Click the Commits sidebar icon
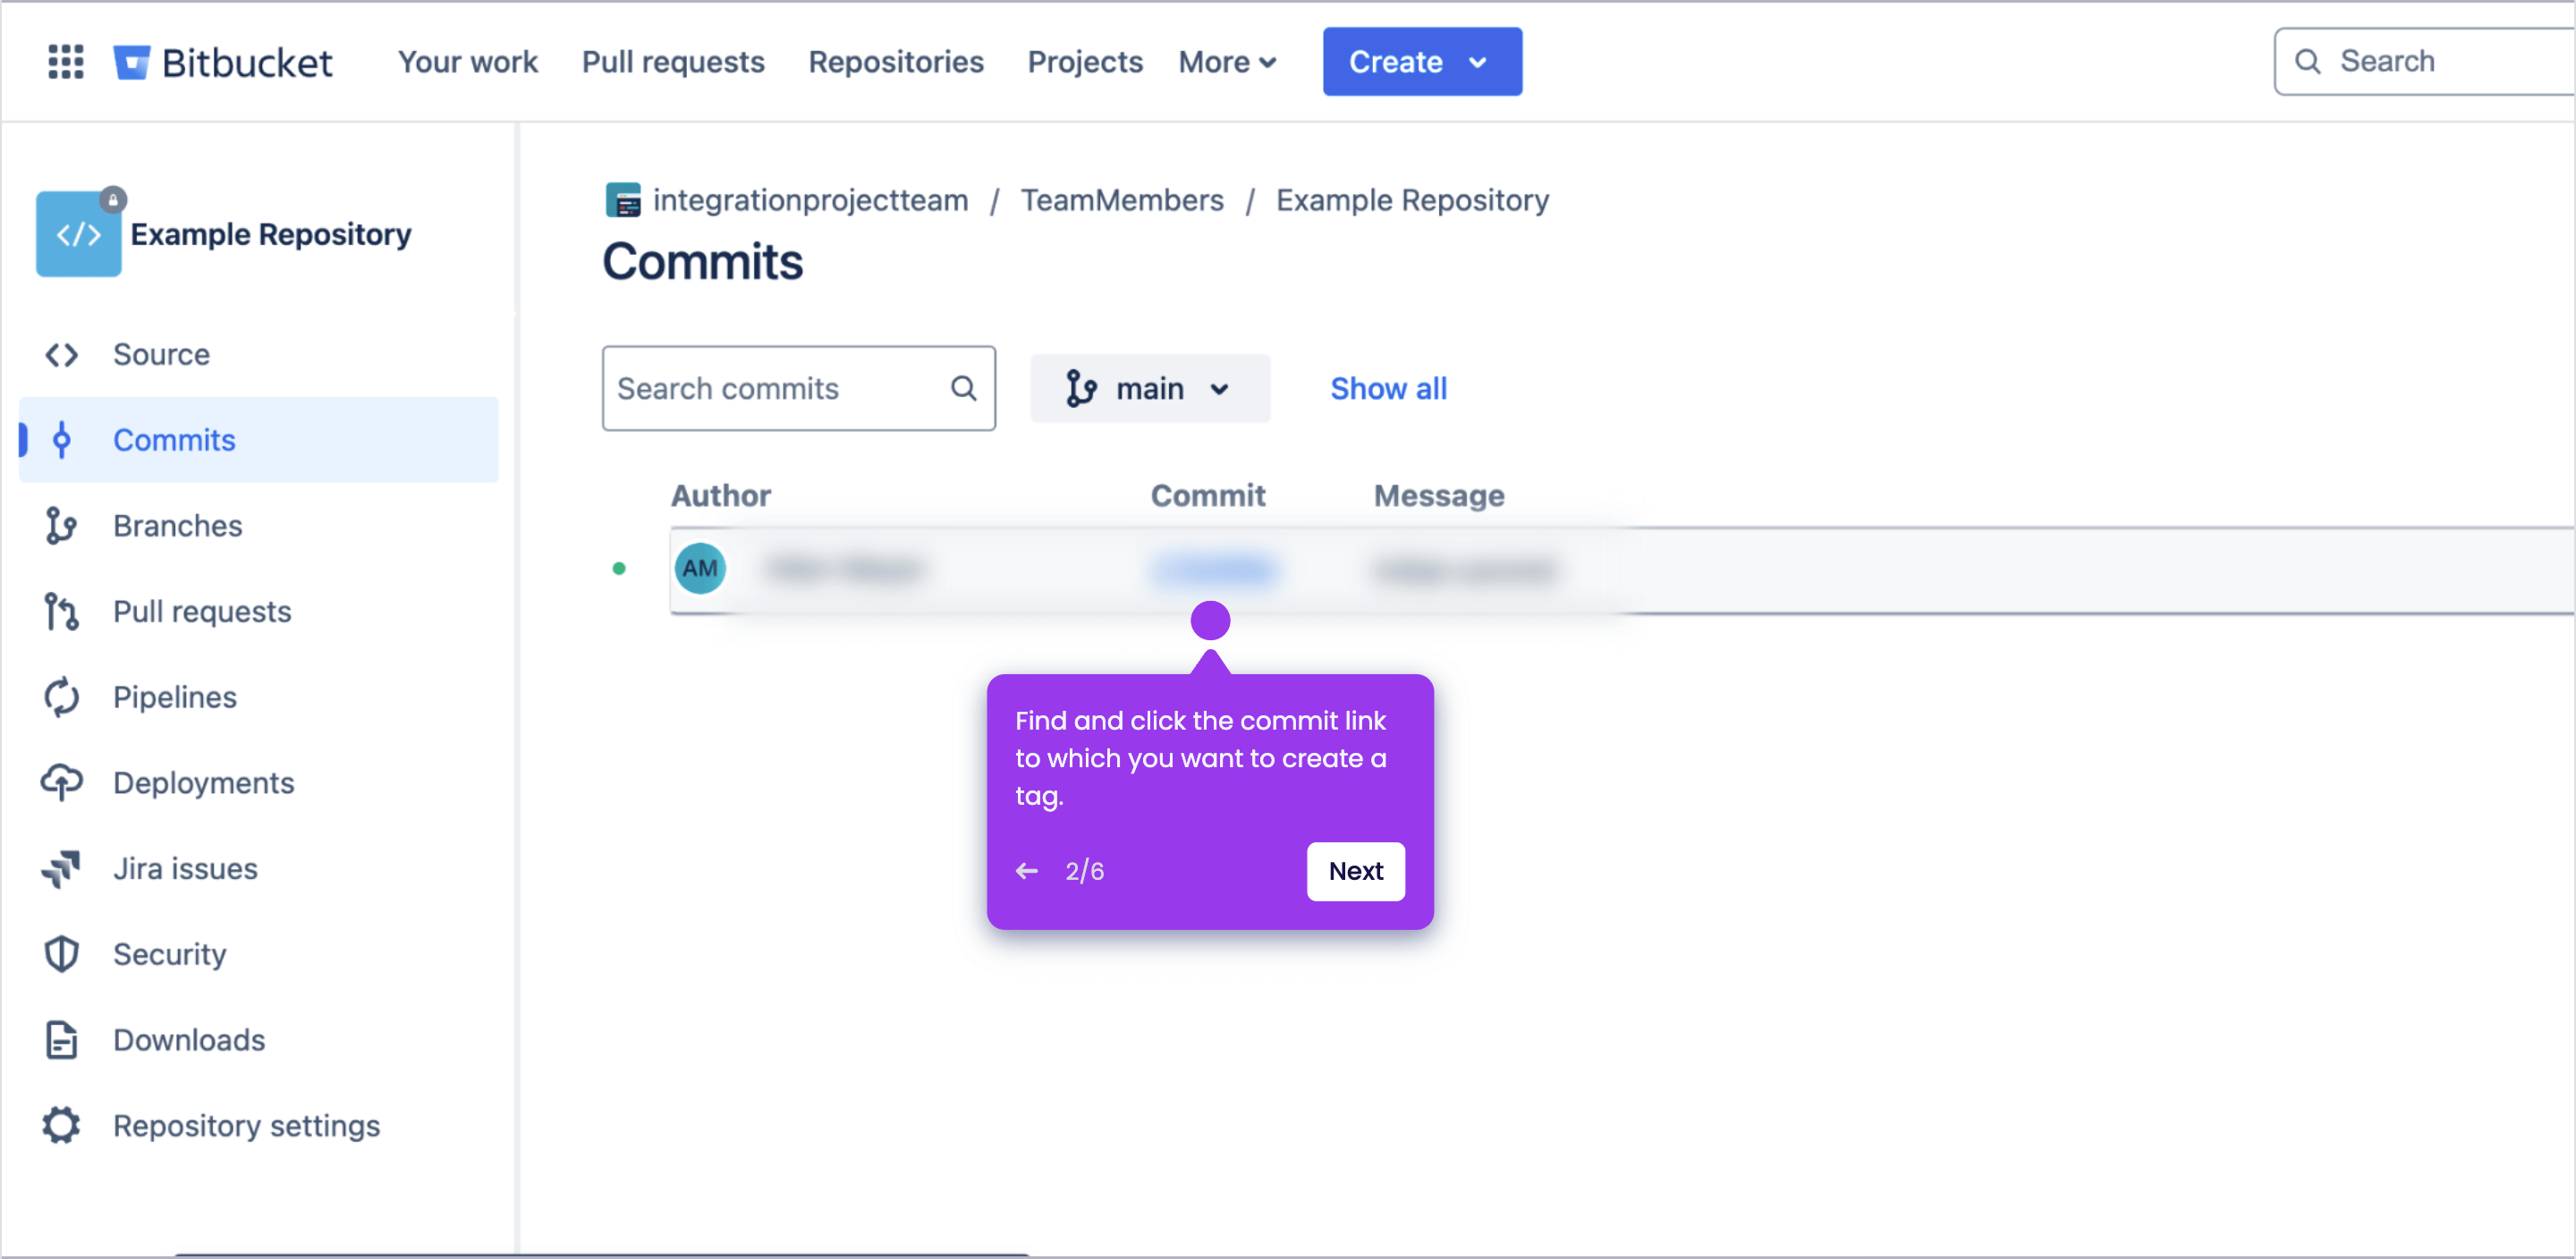 (x=61, y=440)
